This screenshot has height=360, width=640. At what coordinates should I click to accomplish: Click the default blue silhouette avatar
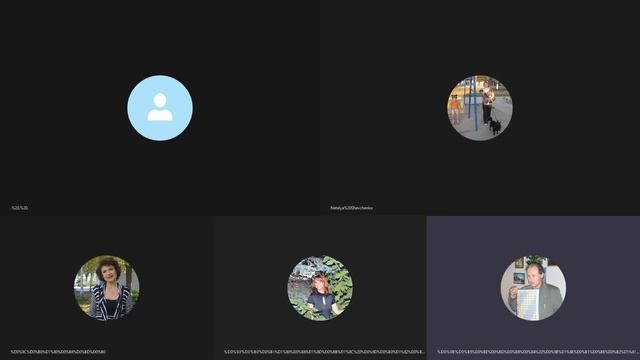[x=160, y=108]
